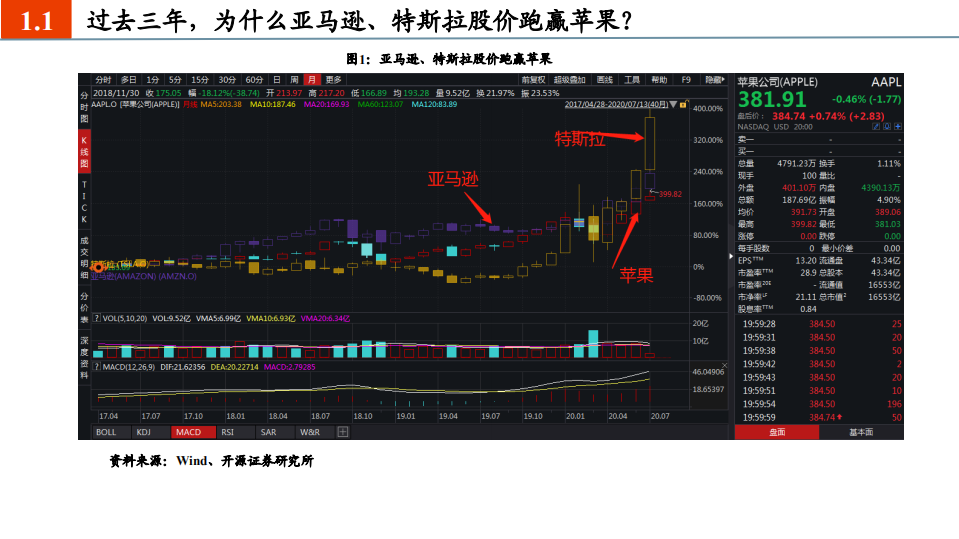
Task: Add AAPL to watchlist with plus icon
Action: (898, 127)
